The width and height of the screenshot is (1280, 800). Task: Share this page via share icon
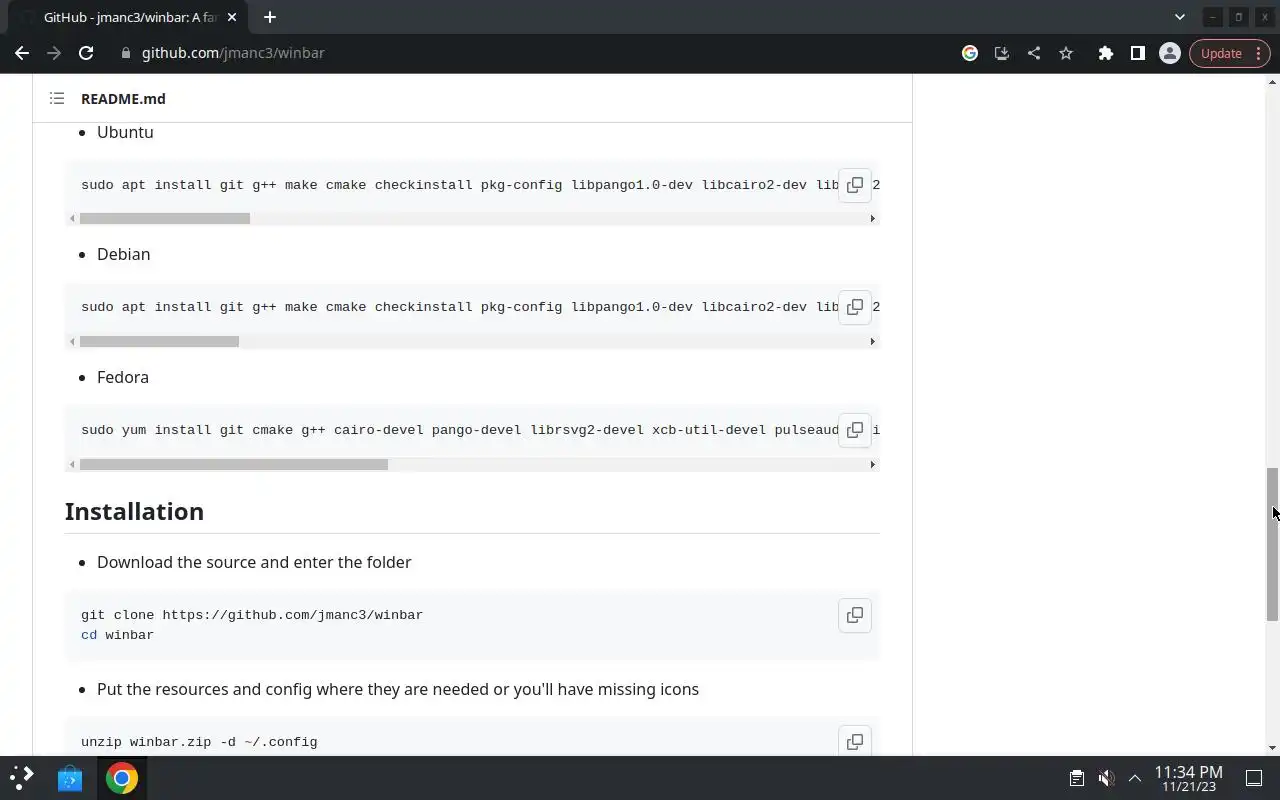[x=1034, y=53]
